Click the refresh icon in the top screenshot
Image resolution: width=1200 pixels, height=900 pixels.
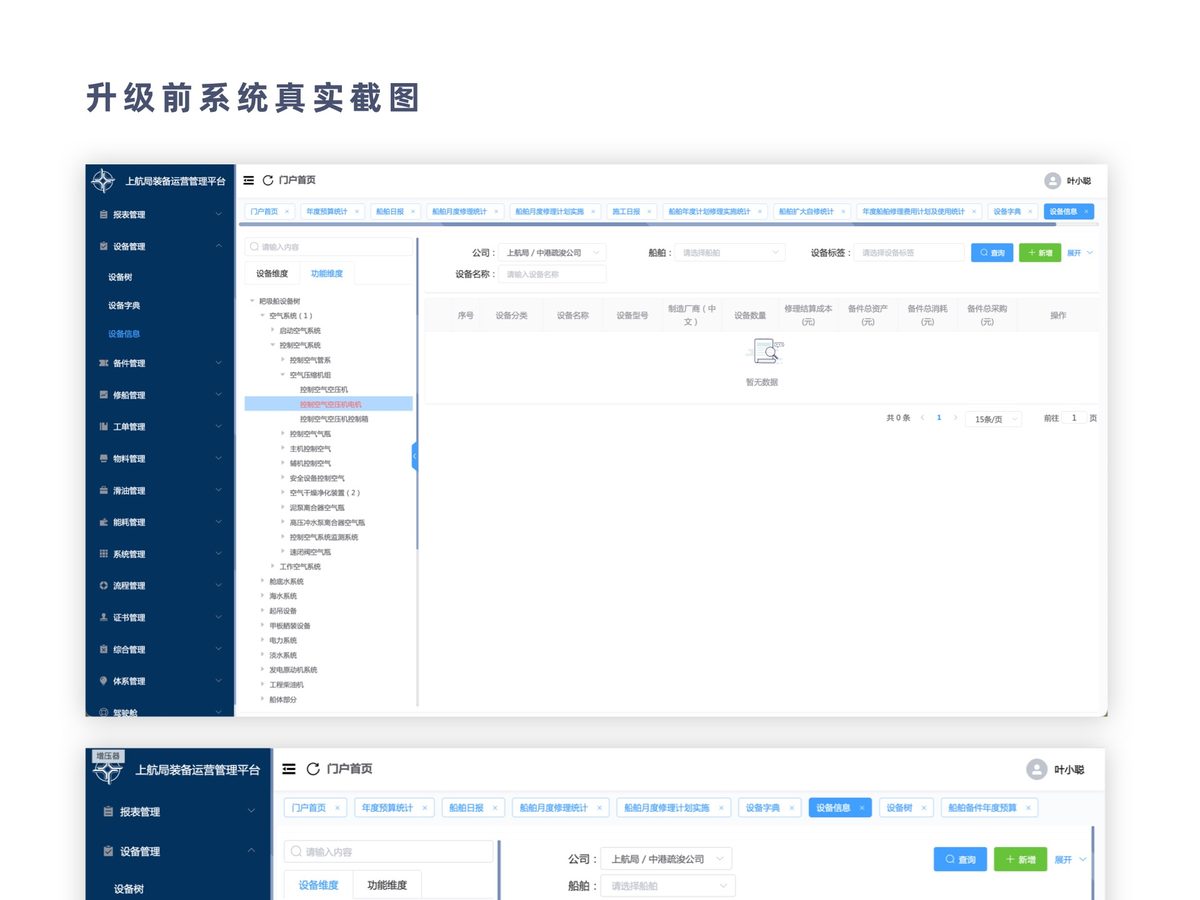pos(268,180)
